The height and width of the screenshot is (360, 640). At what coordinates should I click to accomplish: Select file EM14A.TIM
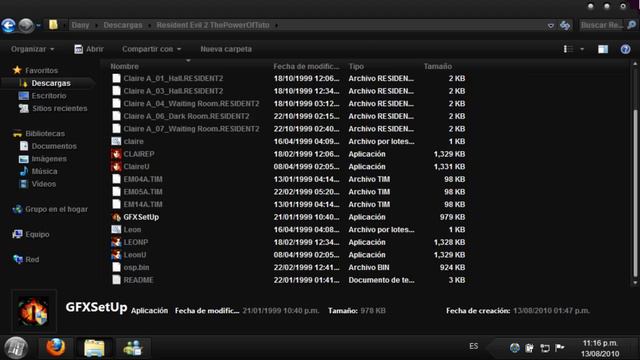point(143,204)
